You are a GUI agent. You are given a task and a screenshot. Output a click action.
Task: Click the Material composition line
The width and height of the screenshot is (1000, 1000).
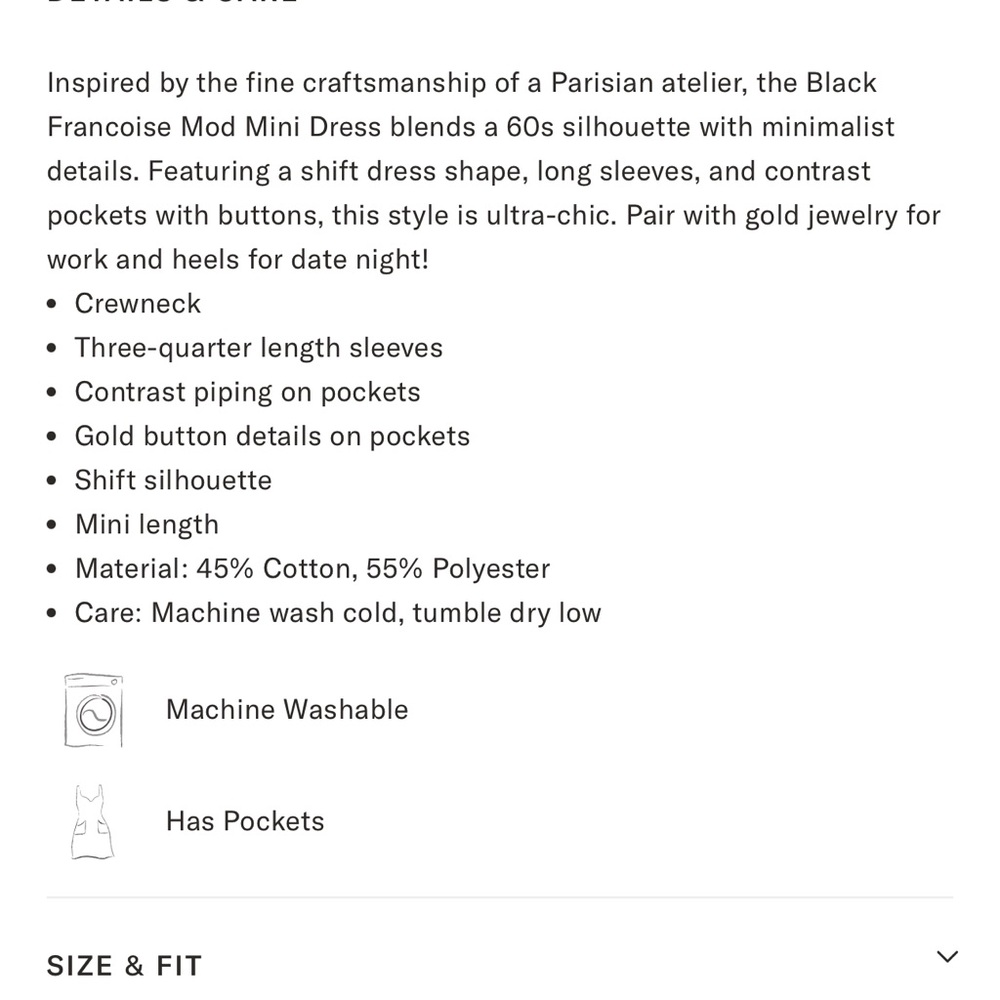(x=312, y=569)
